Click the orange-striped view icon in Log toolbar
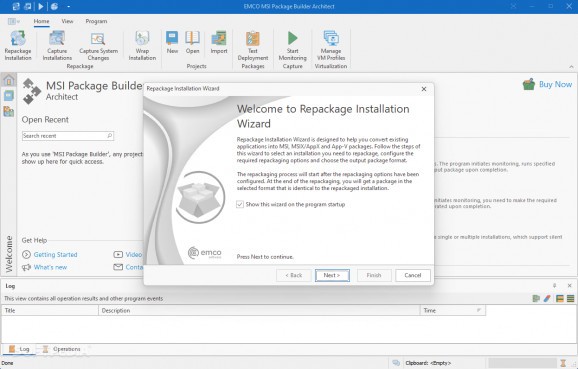The image size is (578, 369). (560, 299)
